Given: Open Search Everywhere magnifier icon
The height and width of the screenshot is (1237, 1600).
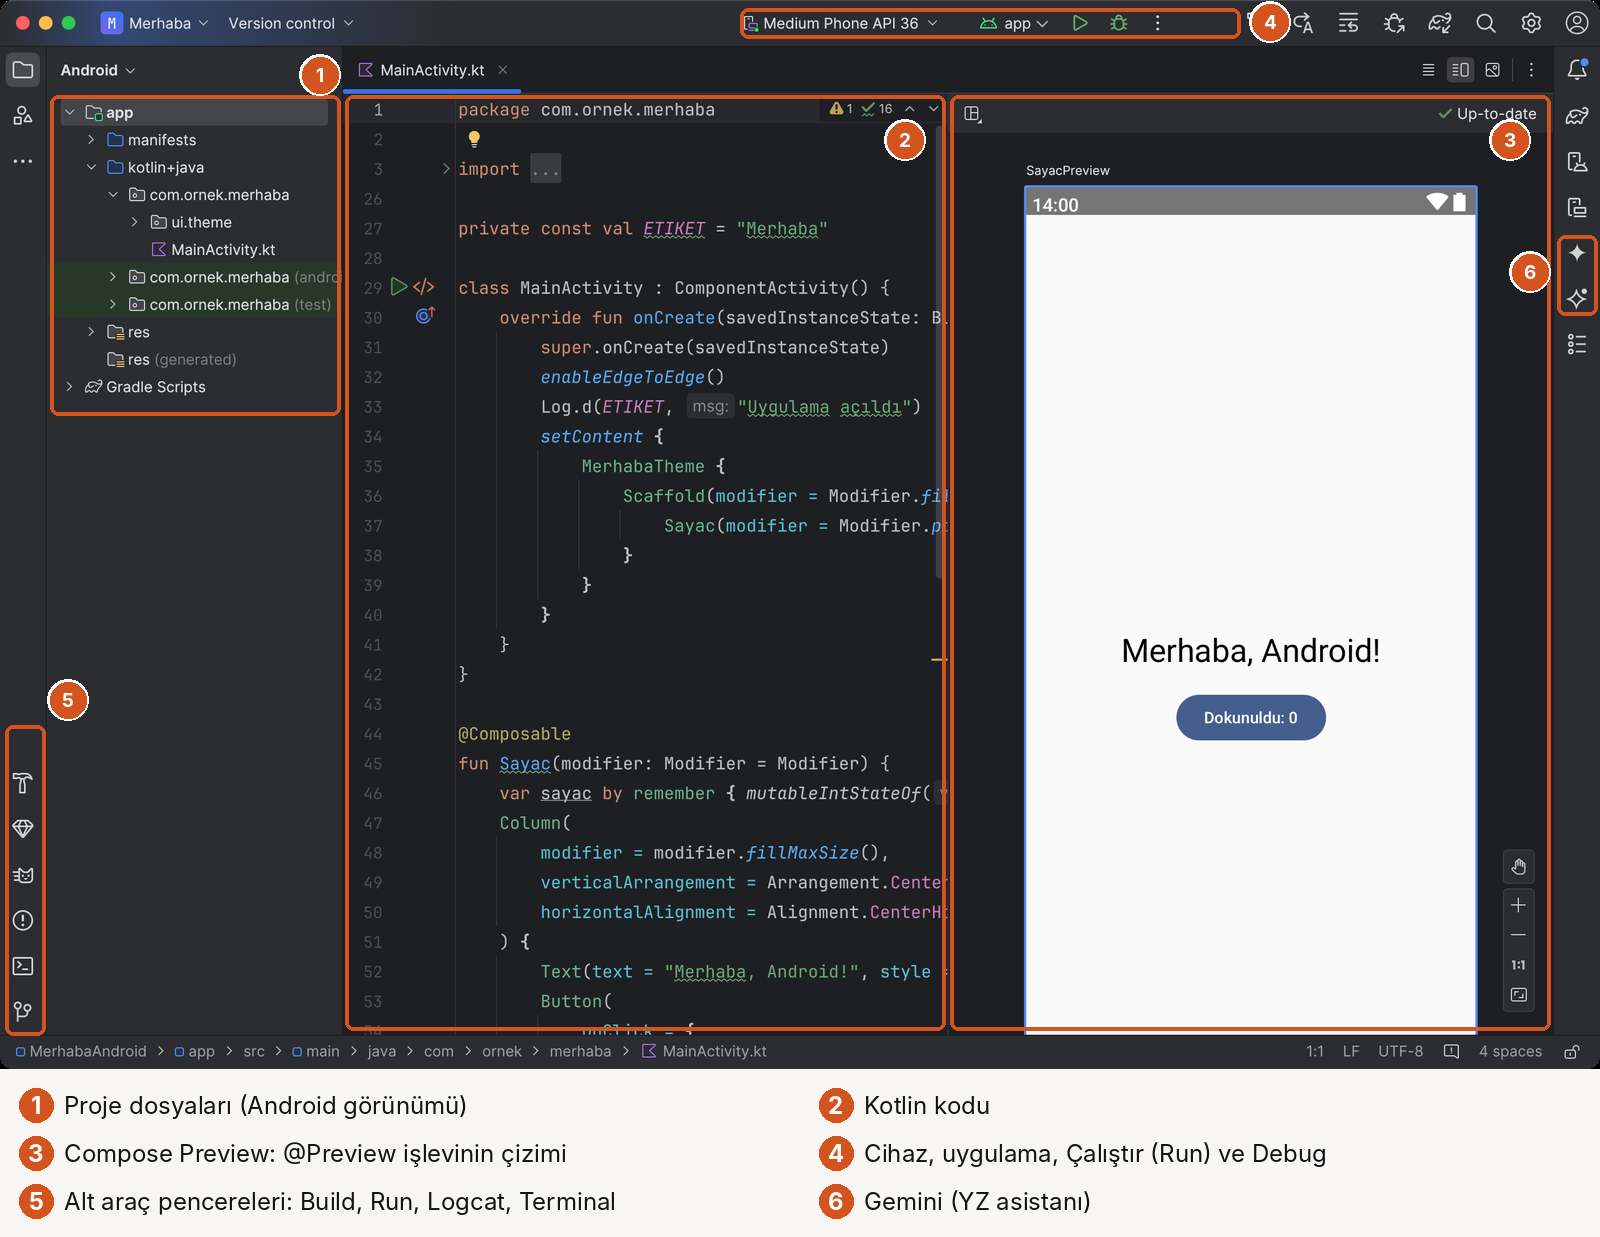Looking at the screenshot, I should (x=1486, y=23).
